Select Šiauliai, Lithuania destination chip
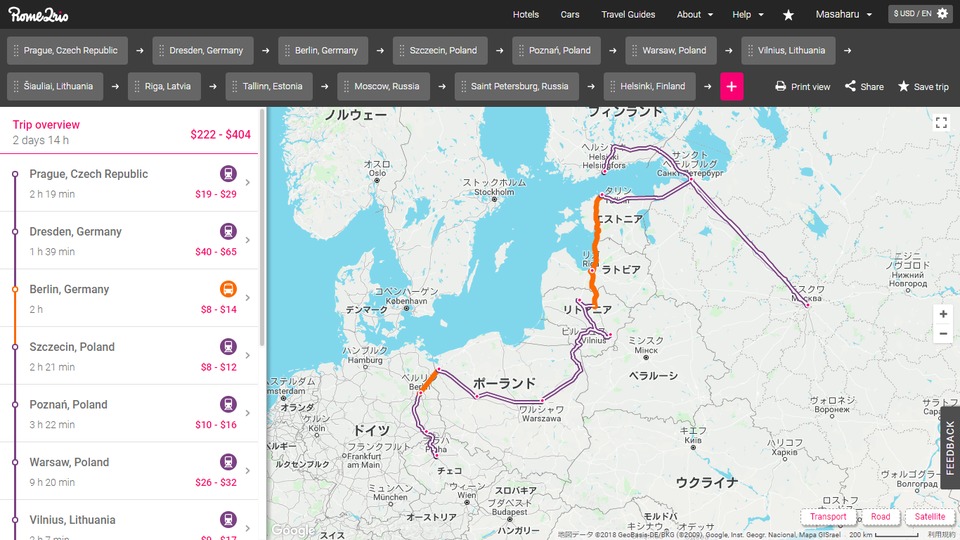The width and height of the screenshot is (960, 540). [55, 86]
